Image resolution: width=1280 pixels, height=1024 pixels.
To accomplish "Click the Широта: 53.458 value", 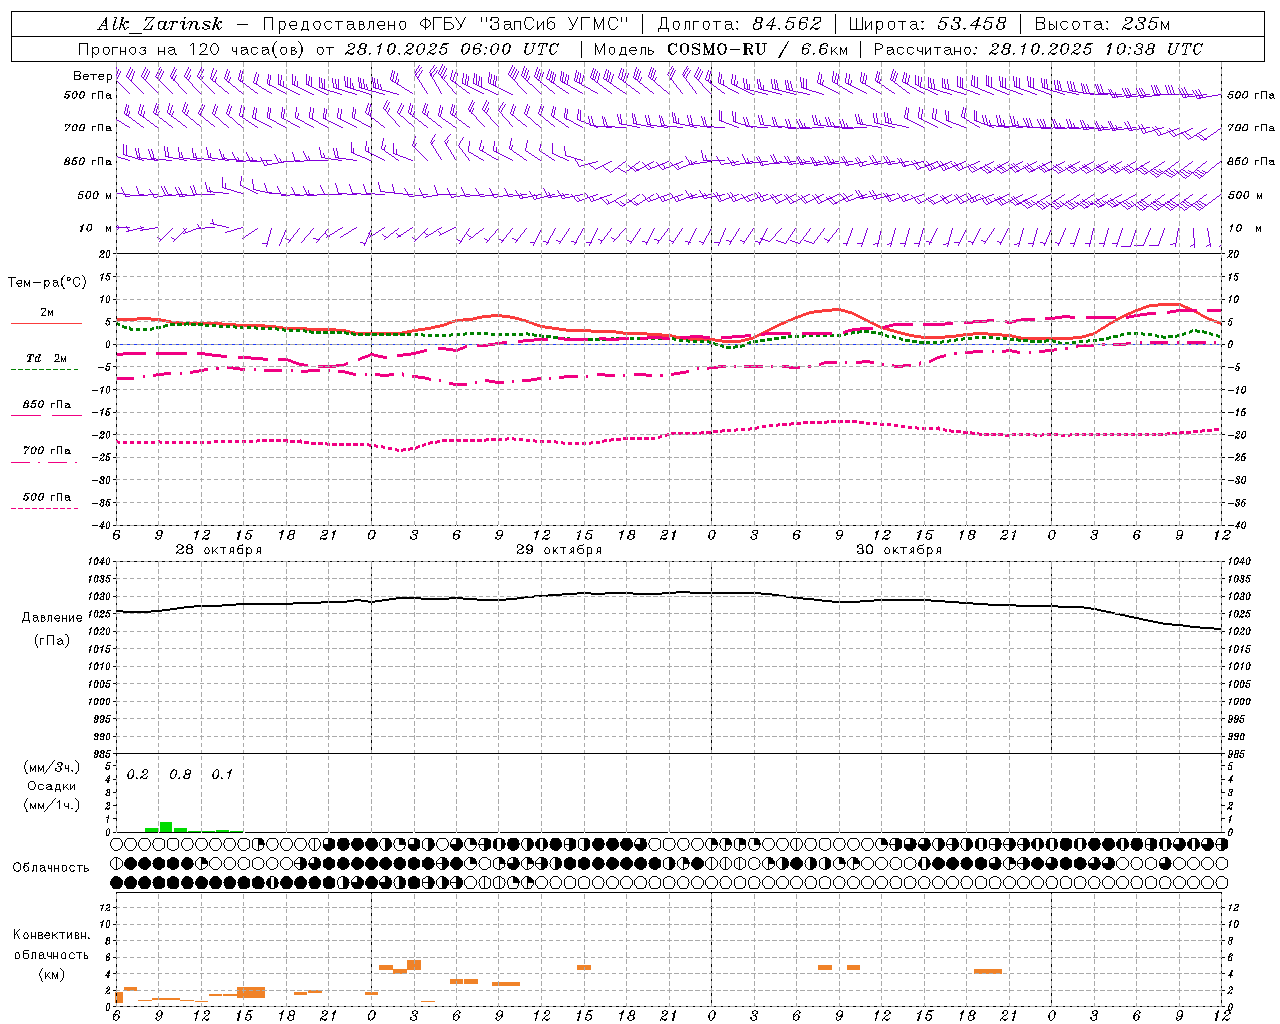I will [x=927, y=24].
